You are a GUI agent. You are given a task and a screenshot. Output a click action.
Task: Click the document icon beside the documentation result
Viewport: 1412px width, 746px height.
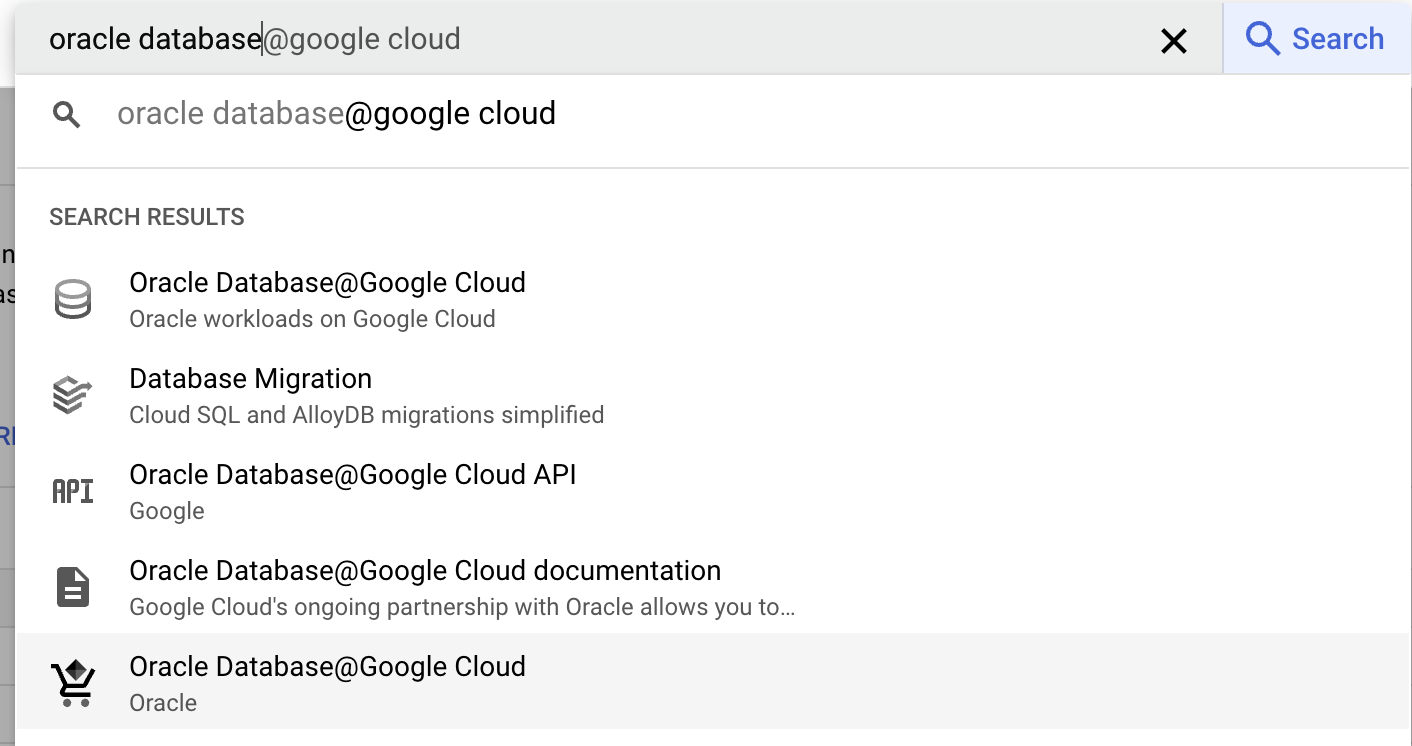coord(73,587)
